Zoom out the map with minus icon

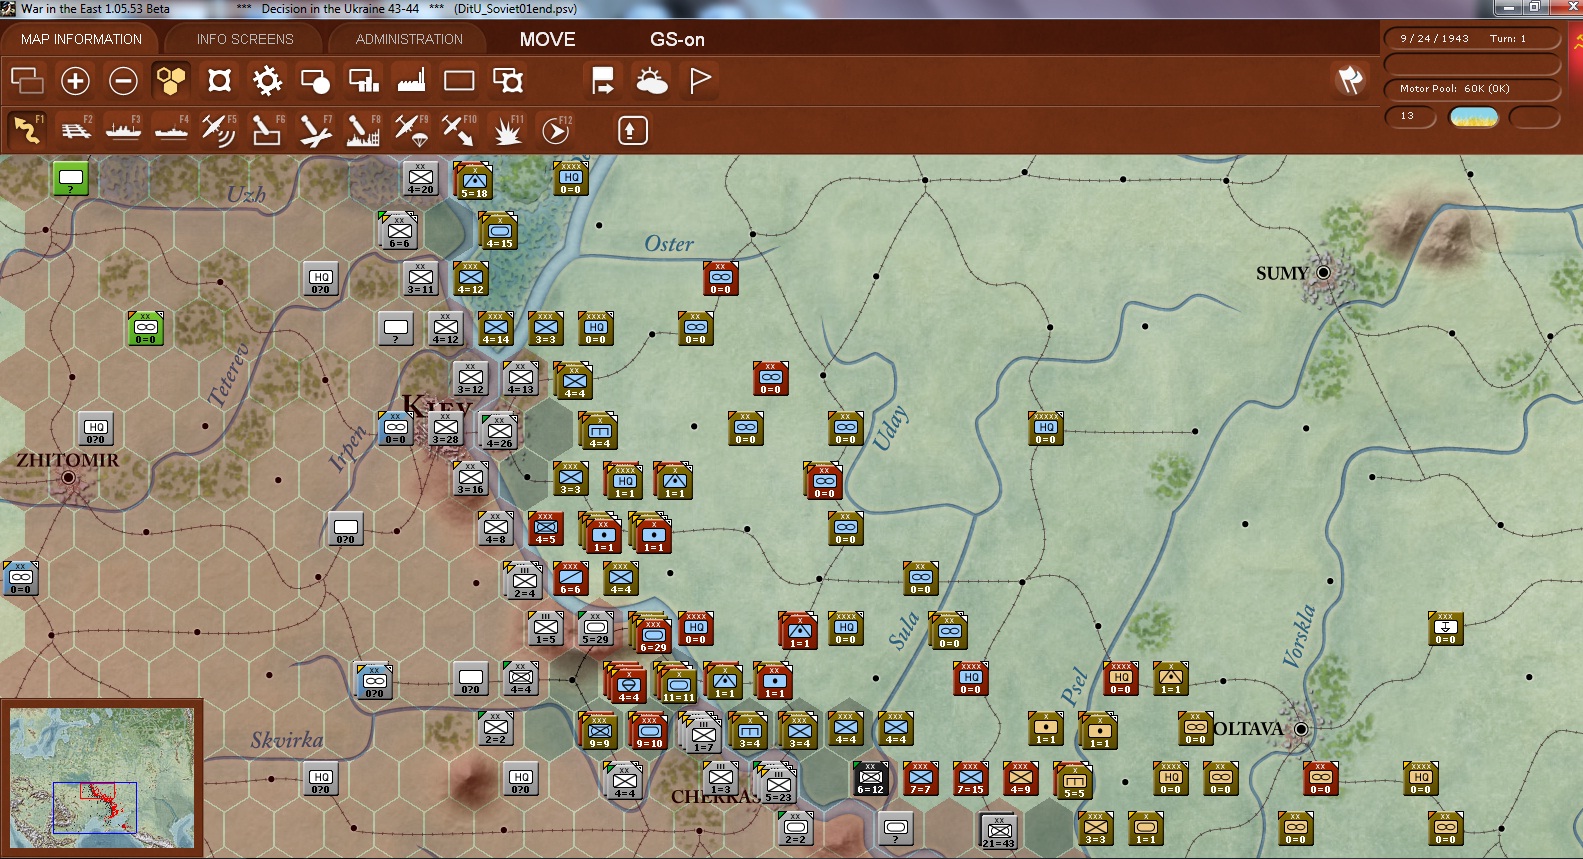pyautogui.click(x=123, y=80)
